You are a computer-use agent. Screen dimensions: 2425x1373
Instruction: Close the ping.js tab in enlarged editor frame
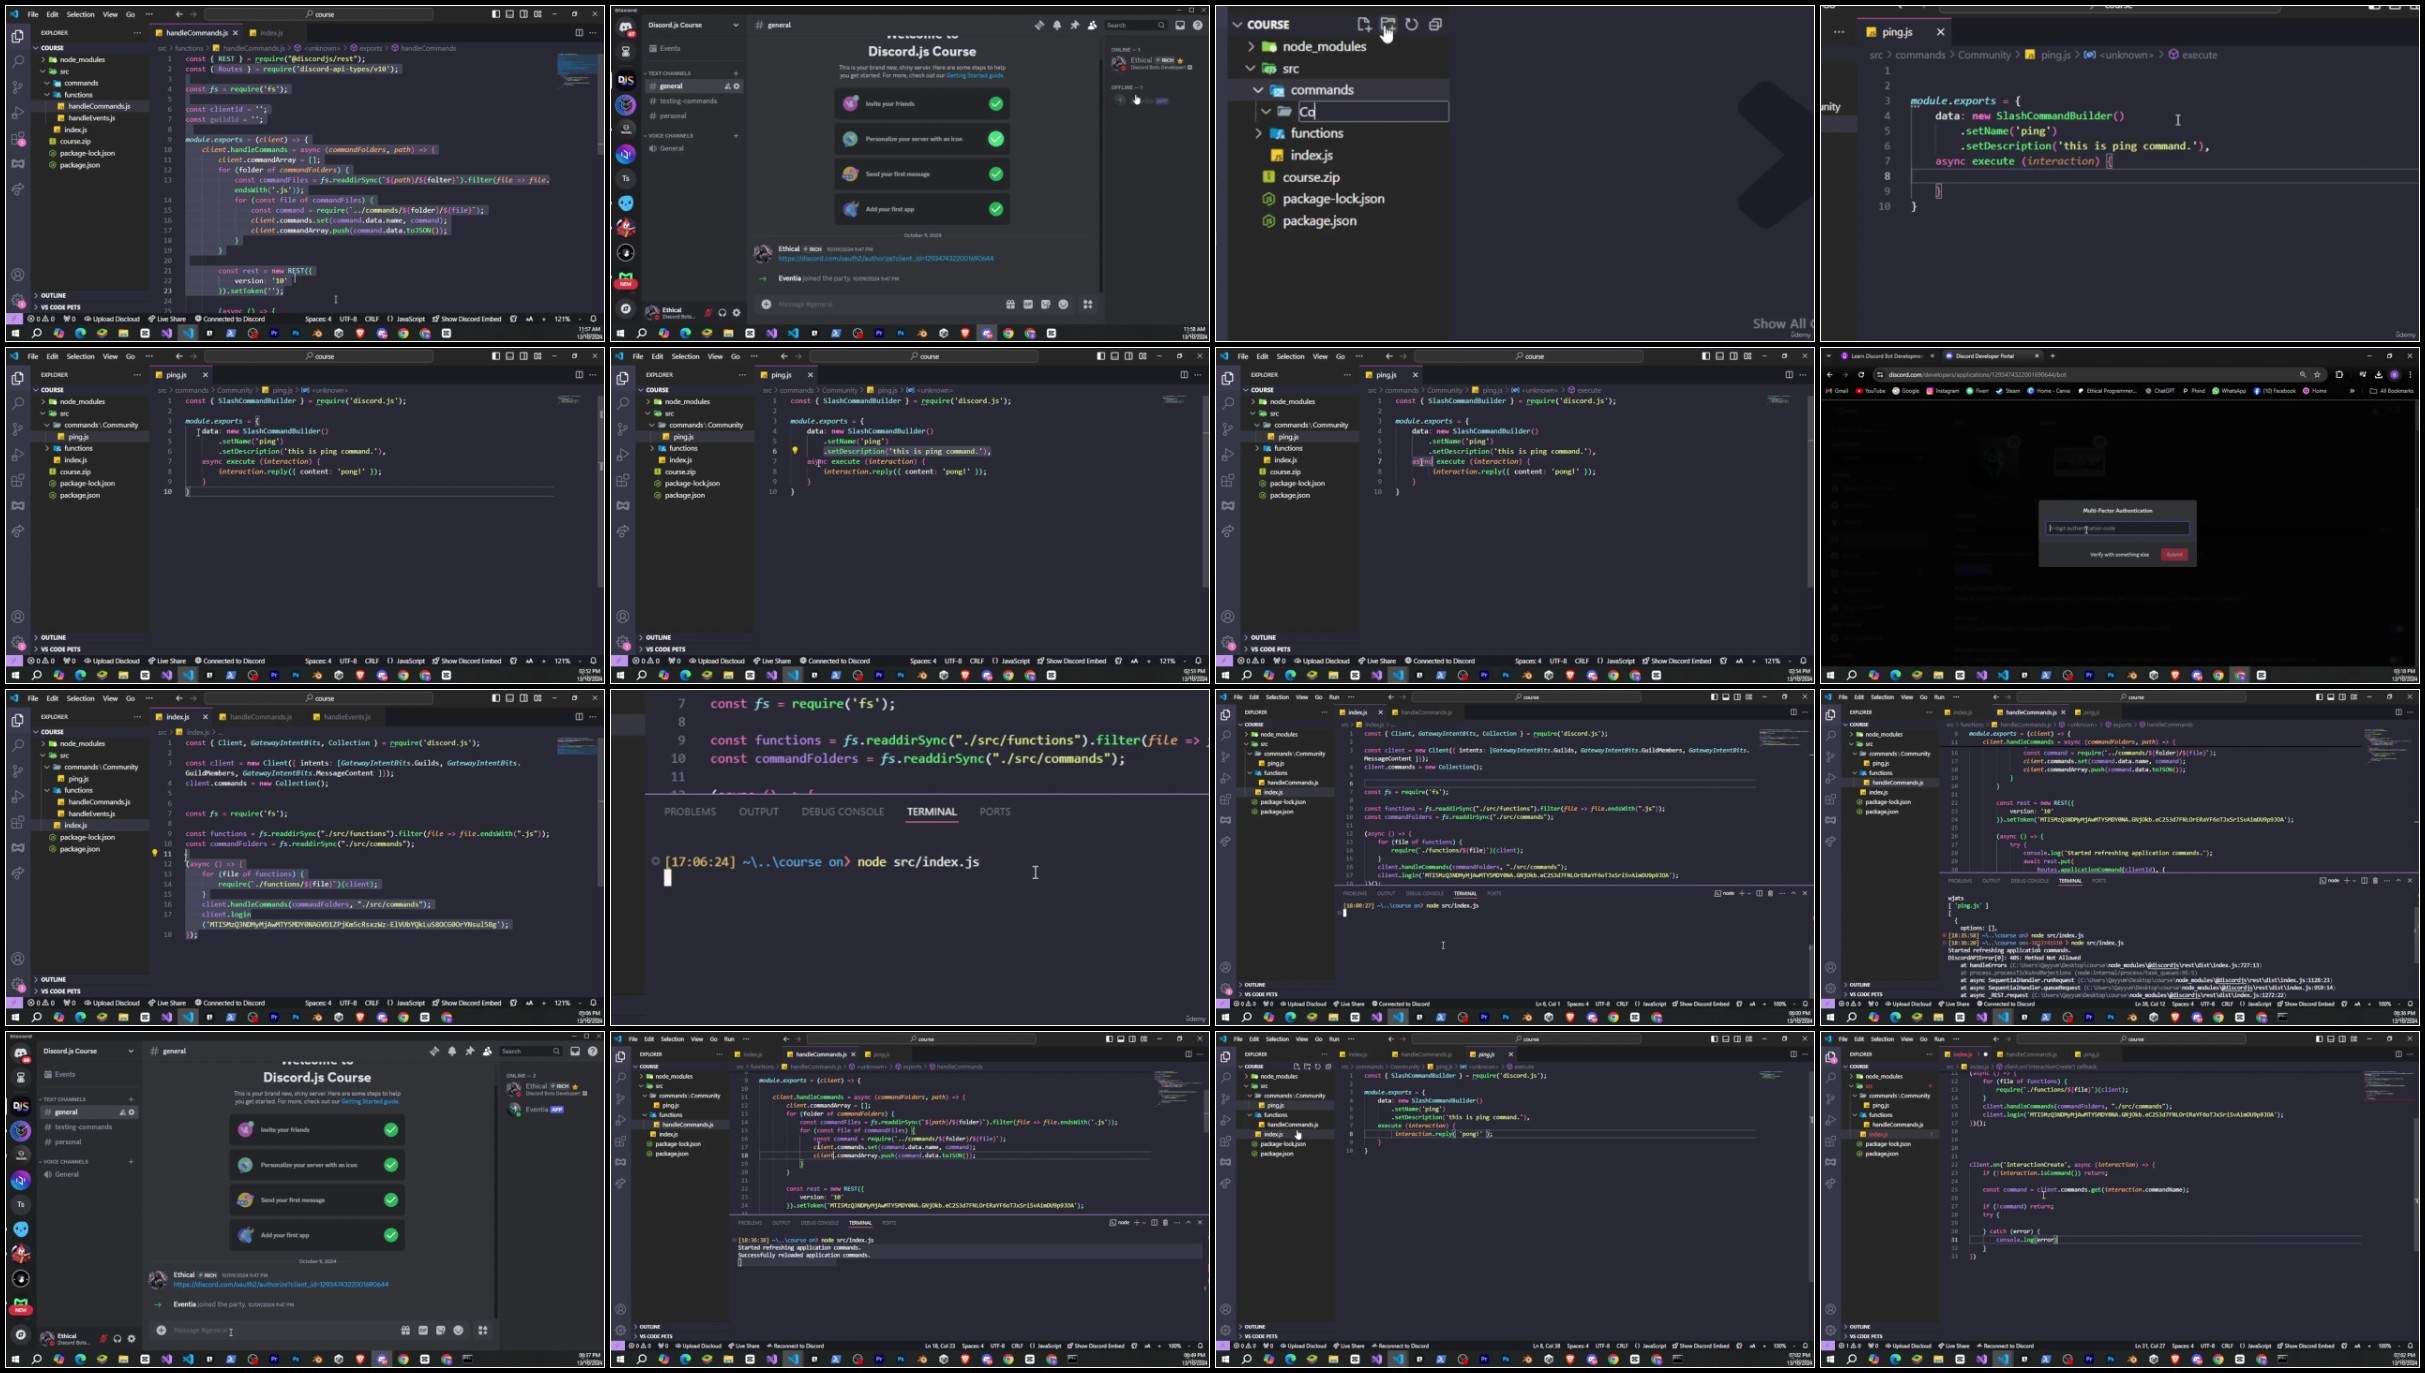[1940, 32]
